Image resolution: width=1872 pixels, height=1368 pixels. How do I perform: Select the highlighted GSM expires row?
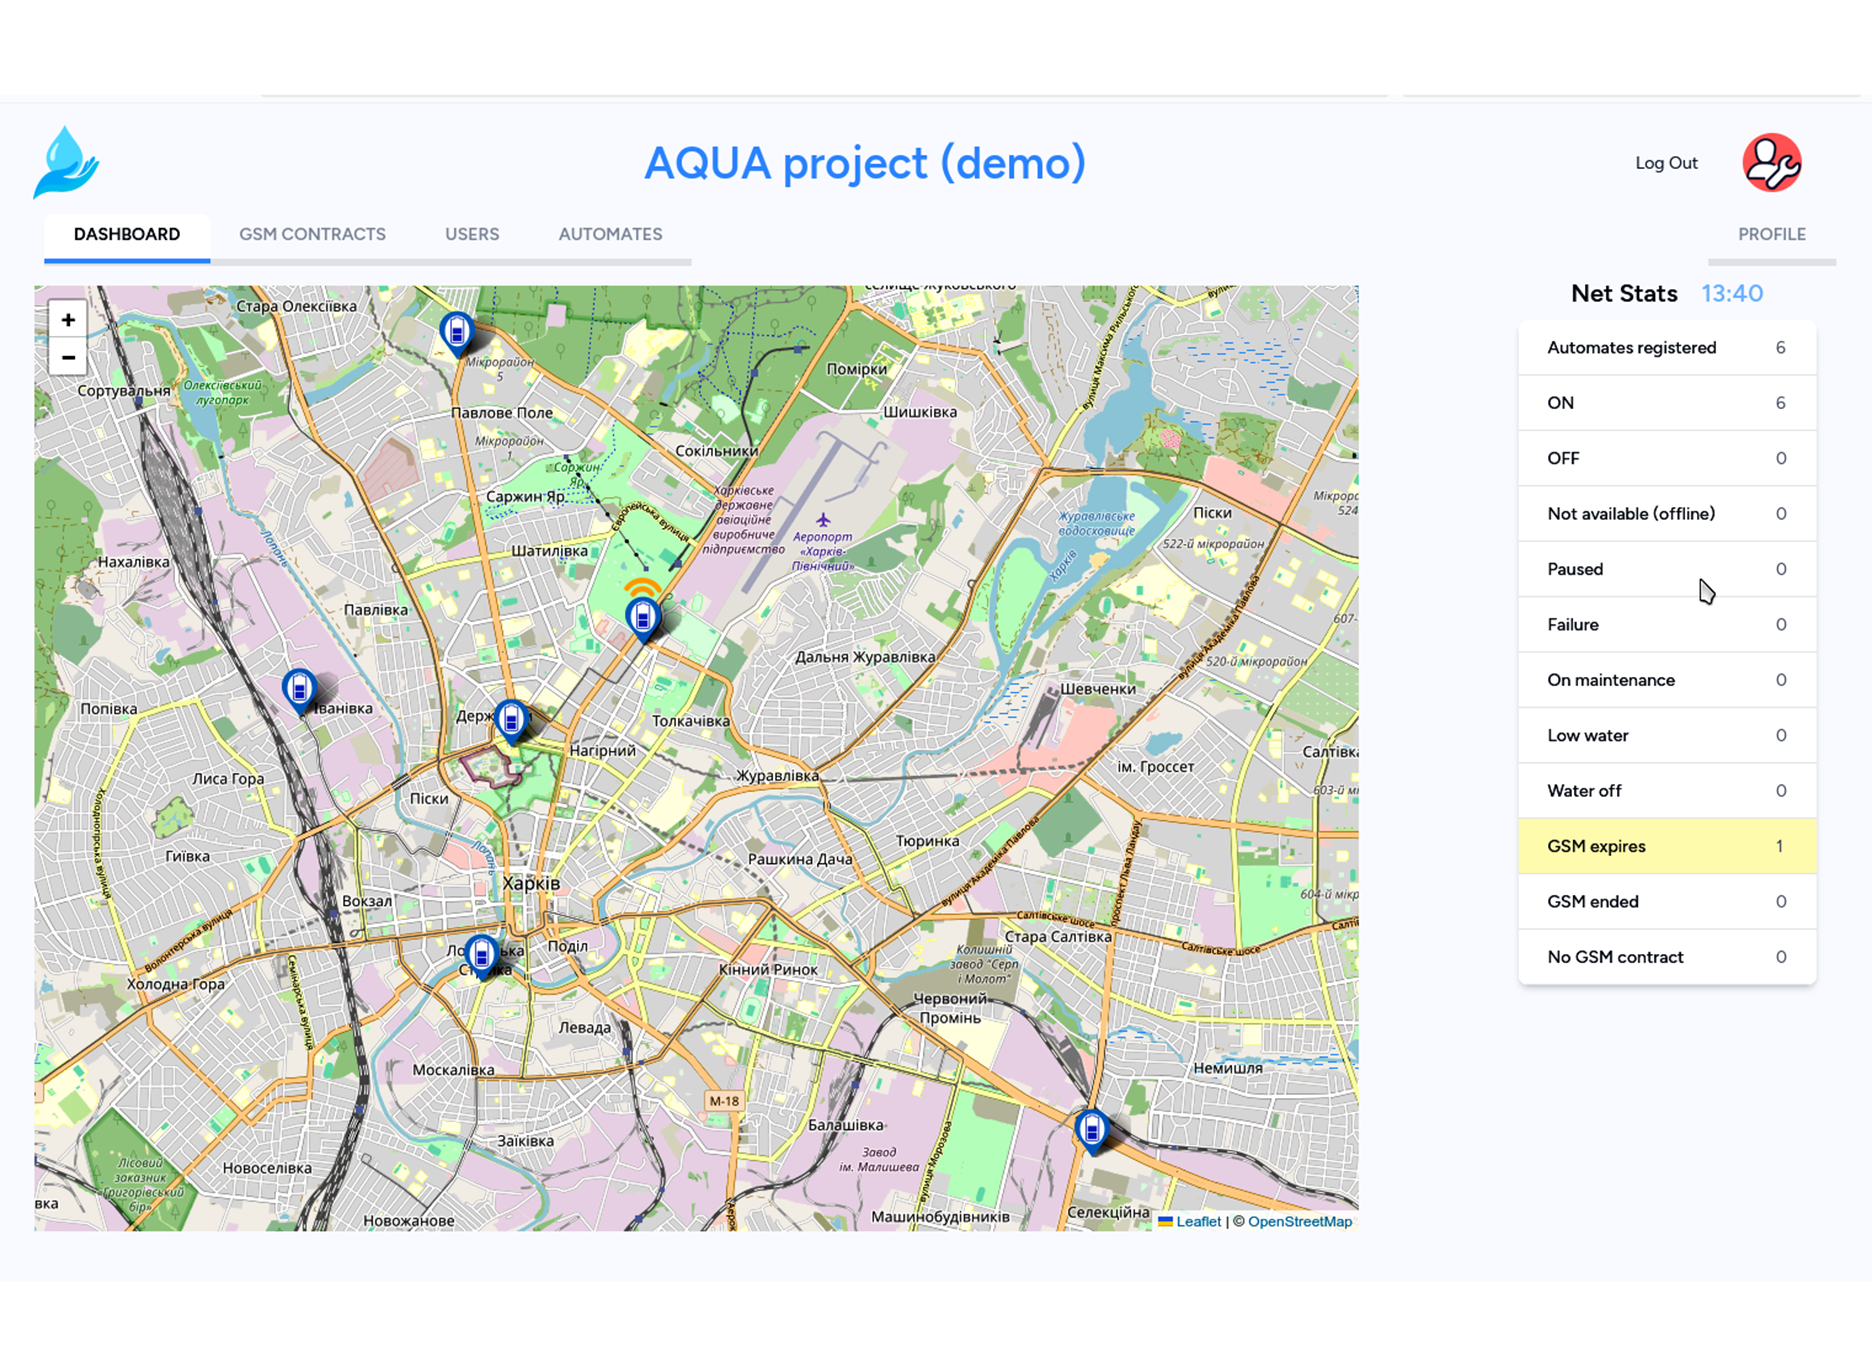tap(1666, 846)
